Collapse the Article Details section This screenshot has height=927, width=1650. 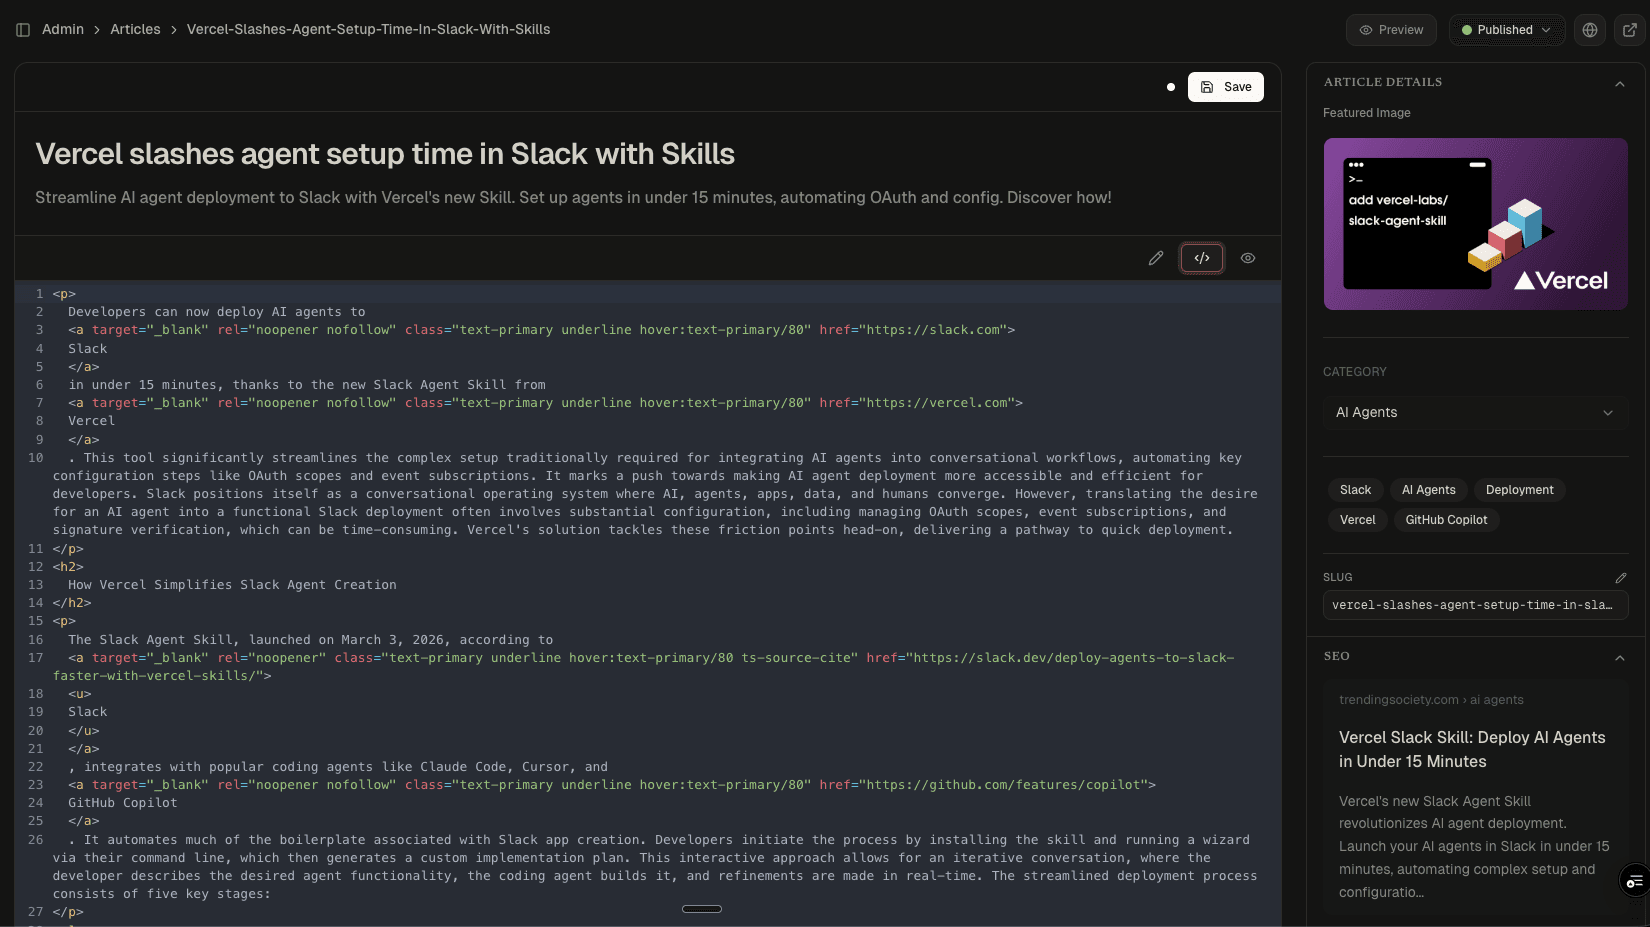point(1620,84)
